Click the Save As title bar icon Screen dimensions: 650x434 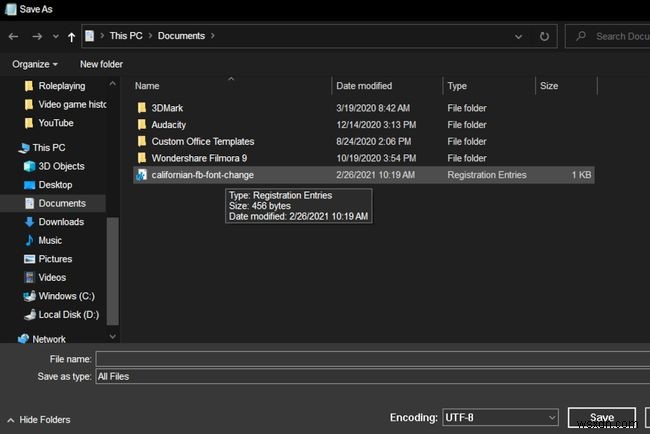(x=10, y=9)
